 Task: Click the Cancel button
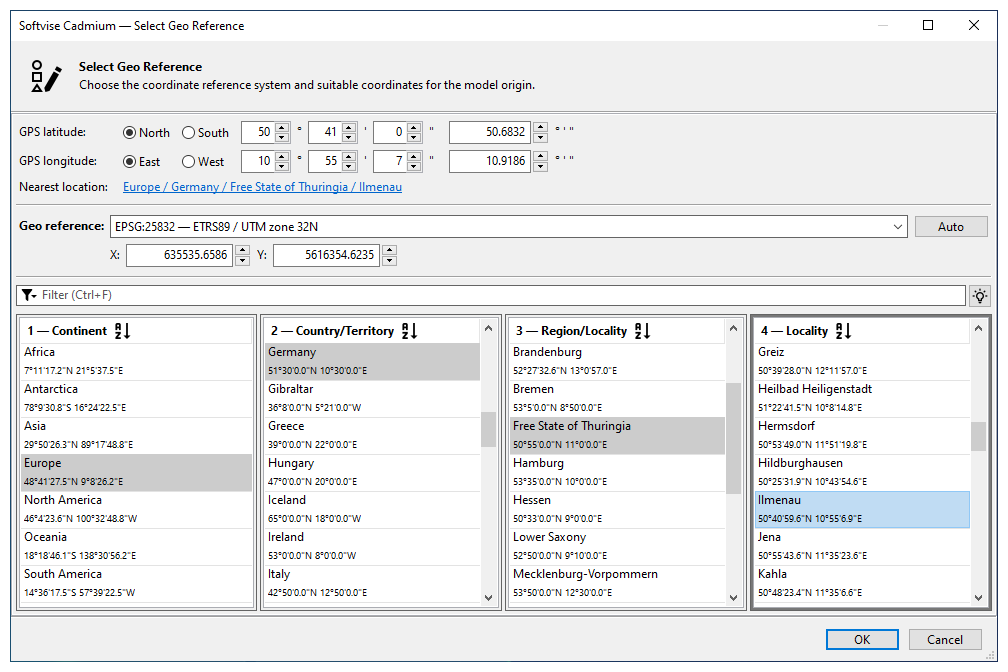coord(945,639)
